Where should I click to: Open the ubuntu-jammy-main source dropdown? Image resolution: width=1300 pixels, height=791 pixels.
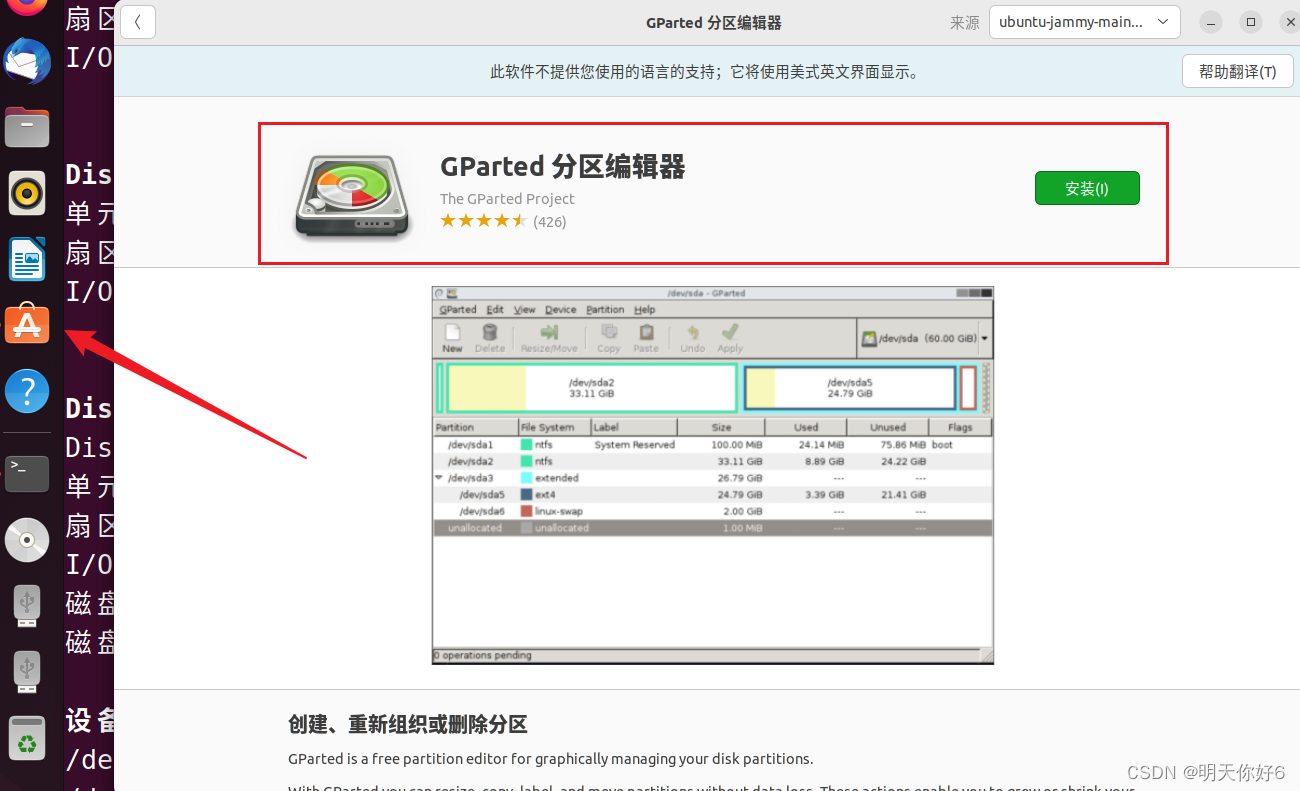click(x=1084, y=21)
